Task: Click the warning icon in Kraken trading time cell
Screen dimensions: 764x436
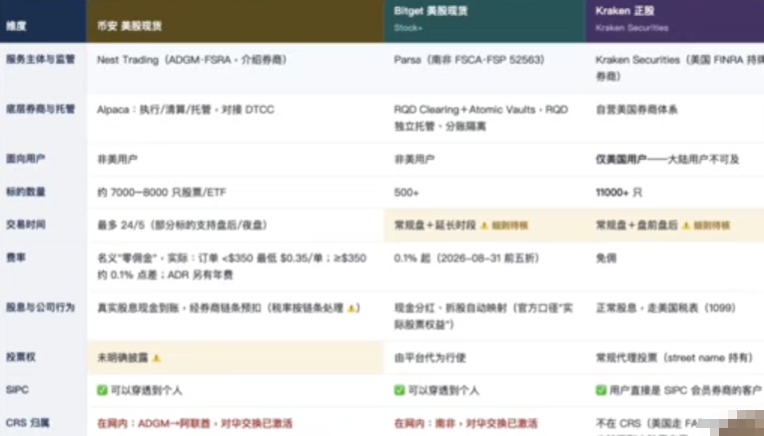Action: pyautogui.click(x=686, y=226)
